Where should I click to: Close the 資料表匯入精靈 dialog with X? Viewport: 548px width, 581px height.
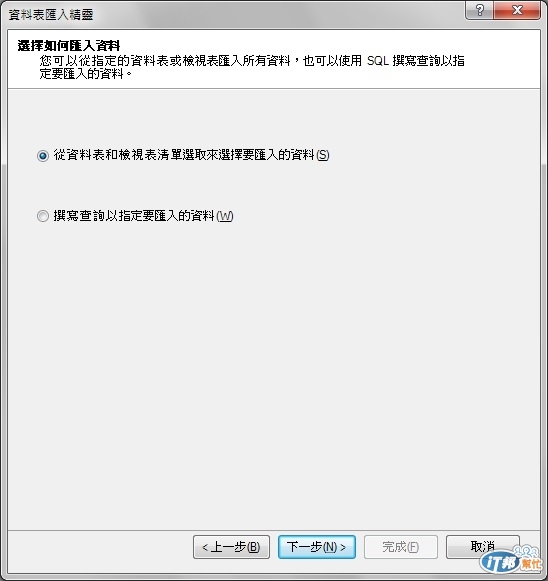[517, 10]
